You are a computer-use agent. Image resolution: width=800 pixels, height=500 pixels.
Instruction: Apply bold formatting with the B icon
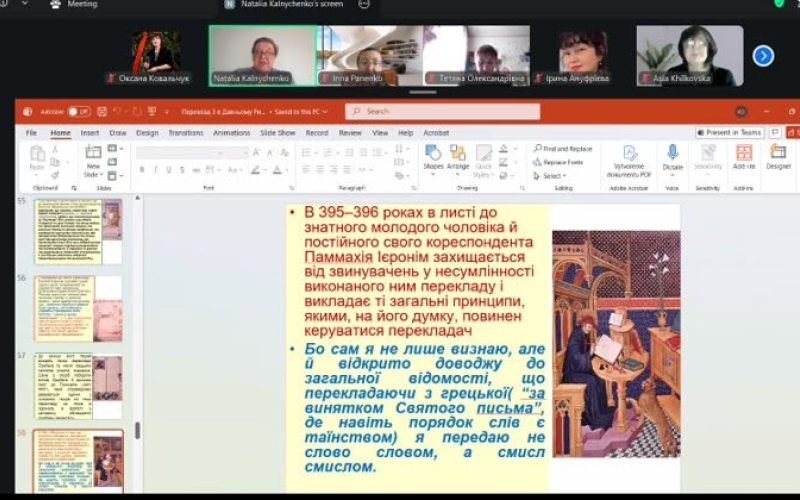click(x=142, y=170)
